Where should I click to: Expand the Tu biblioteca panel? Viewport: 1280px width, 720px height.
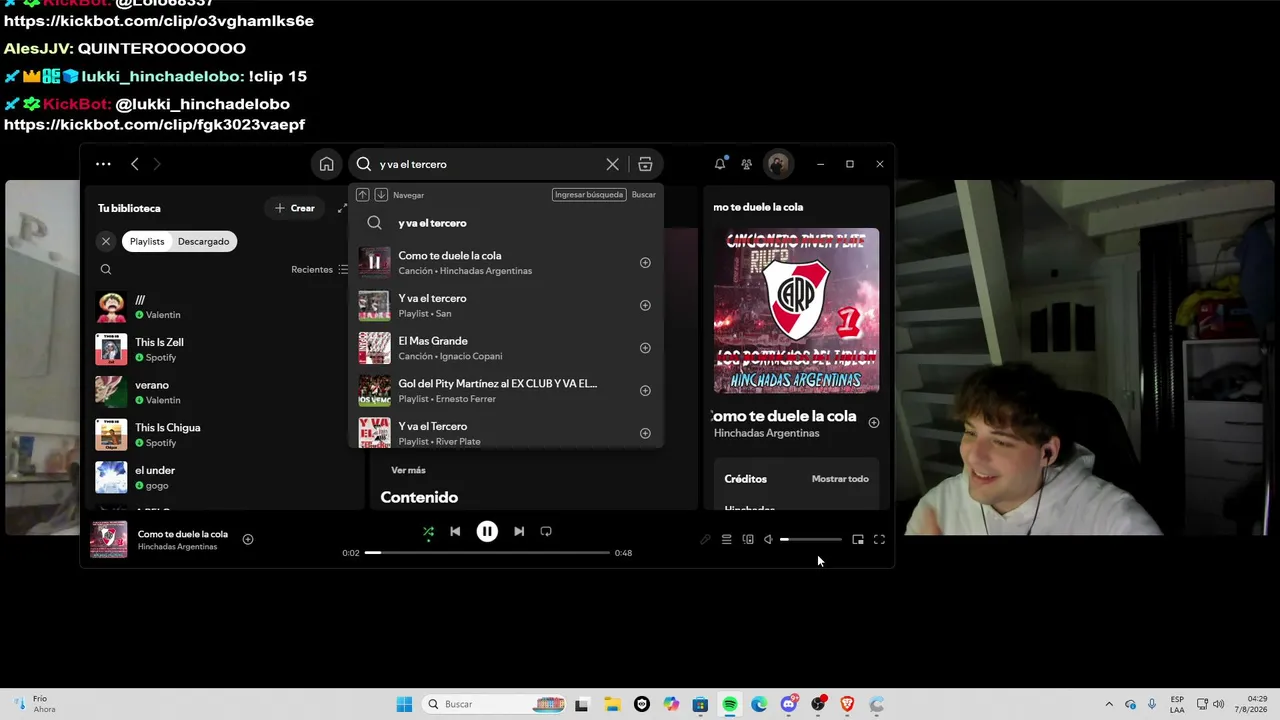pyautogui.click(x=342, y=208)
